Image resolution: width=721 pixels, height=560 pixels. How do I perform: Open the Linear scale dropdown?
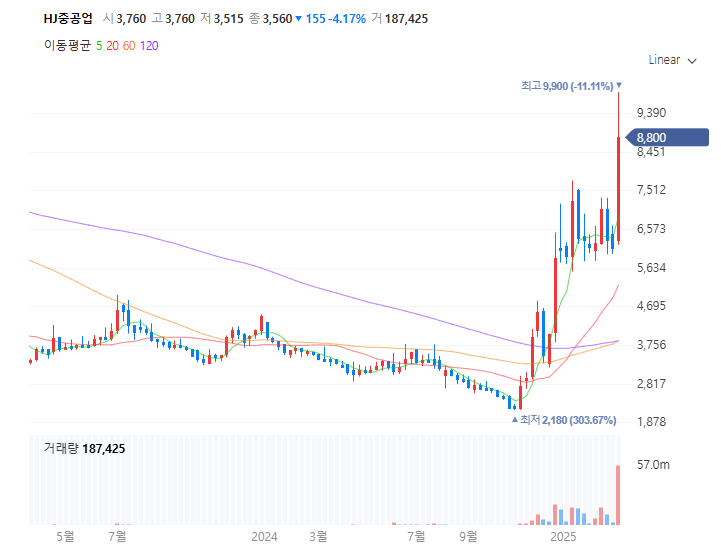pyautogui.click(x=672, y=60)
